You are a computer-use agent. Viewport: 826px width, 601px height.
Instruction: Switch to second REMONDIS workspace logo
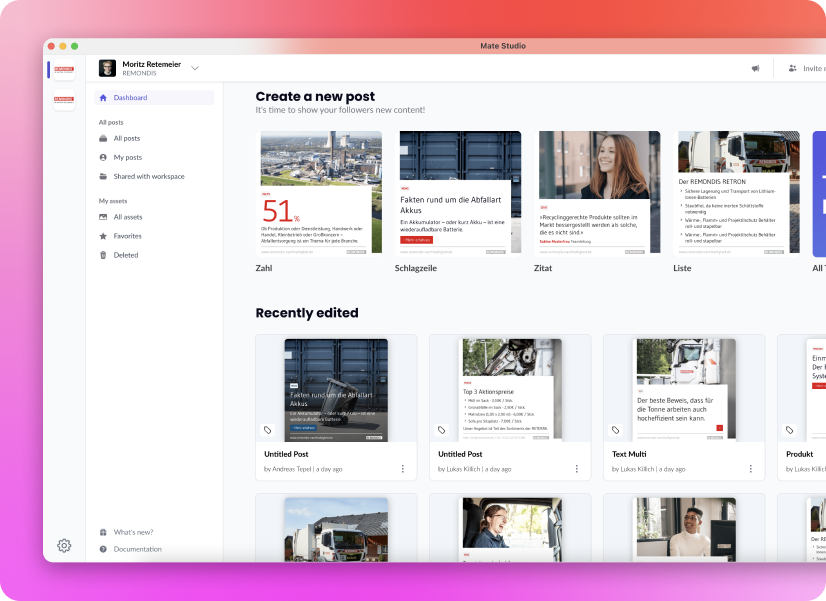(64, 100)
